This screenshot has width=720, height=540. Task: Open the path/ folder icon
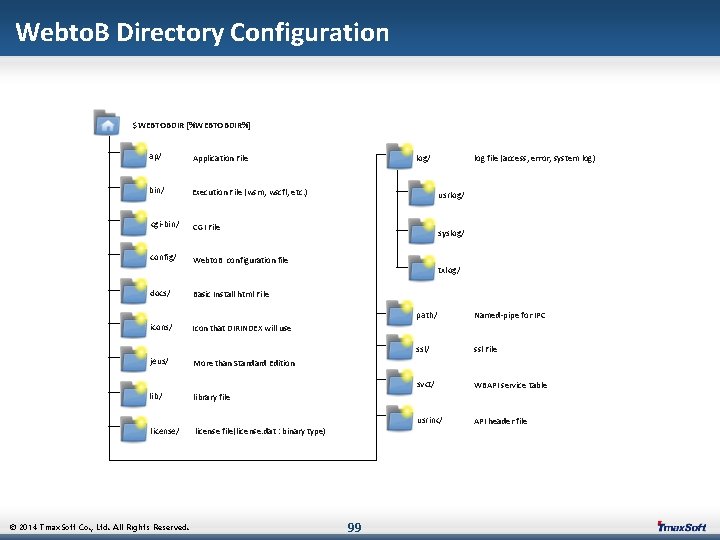tap(399, 313)
